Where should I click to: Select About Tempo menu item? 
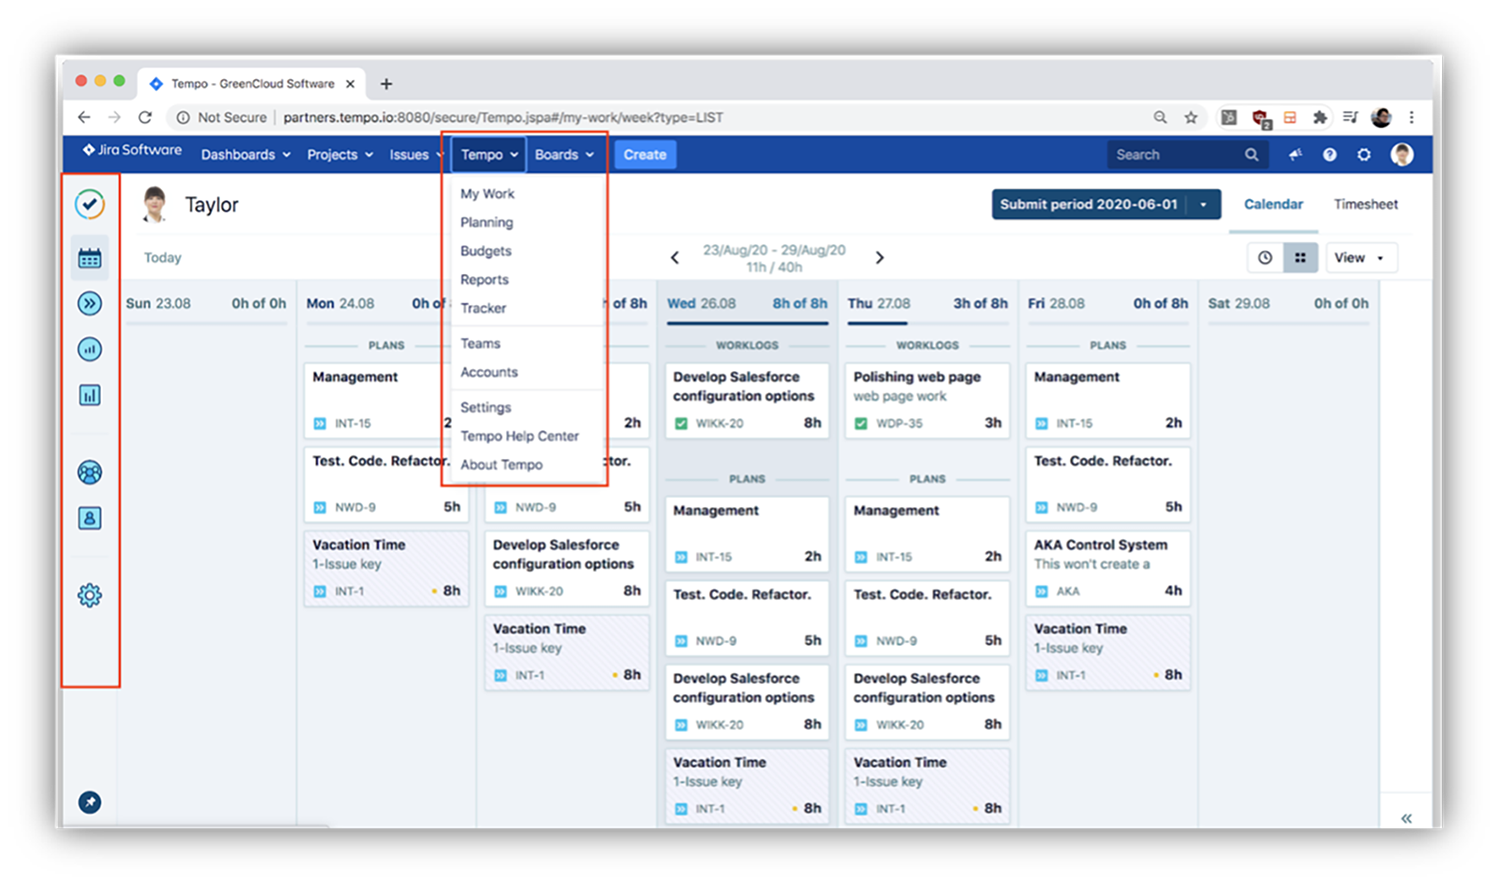pyautogui.click(x=501, y=465)
